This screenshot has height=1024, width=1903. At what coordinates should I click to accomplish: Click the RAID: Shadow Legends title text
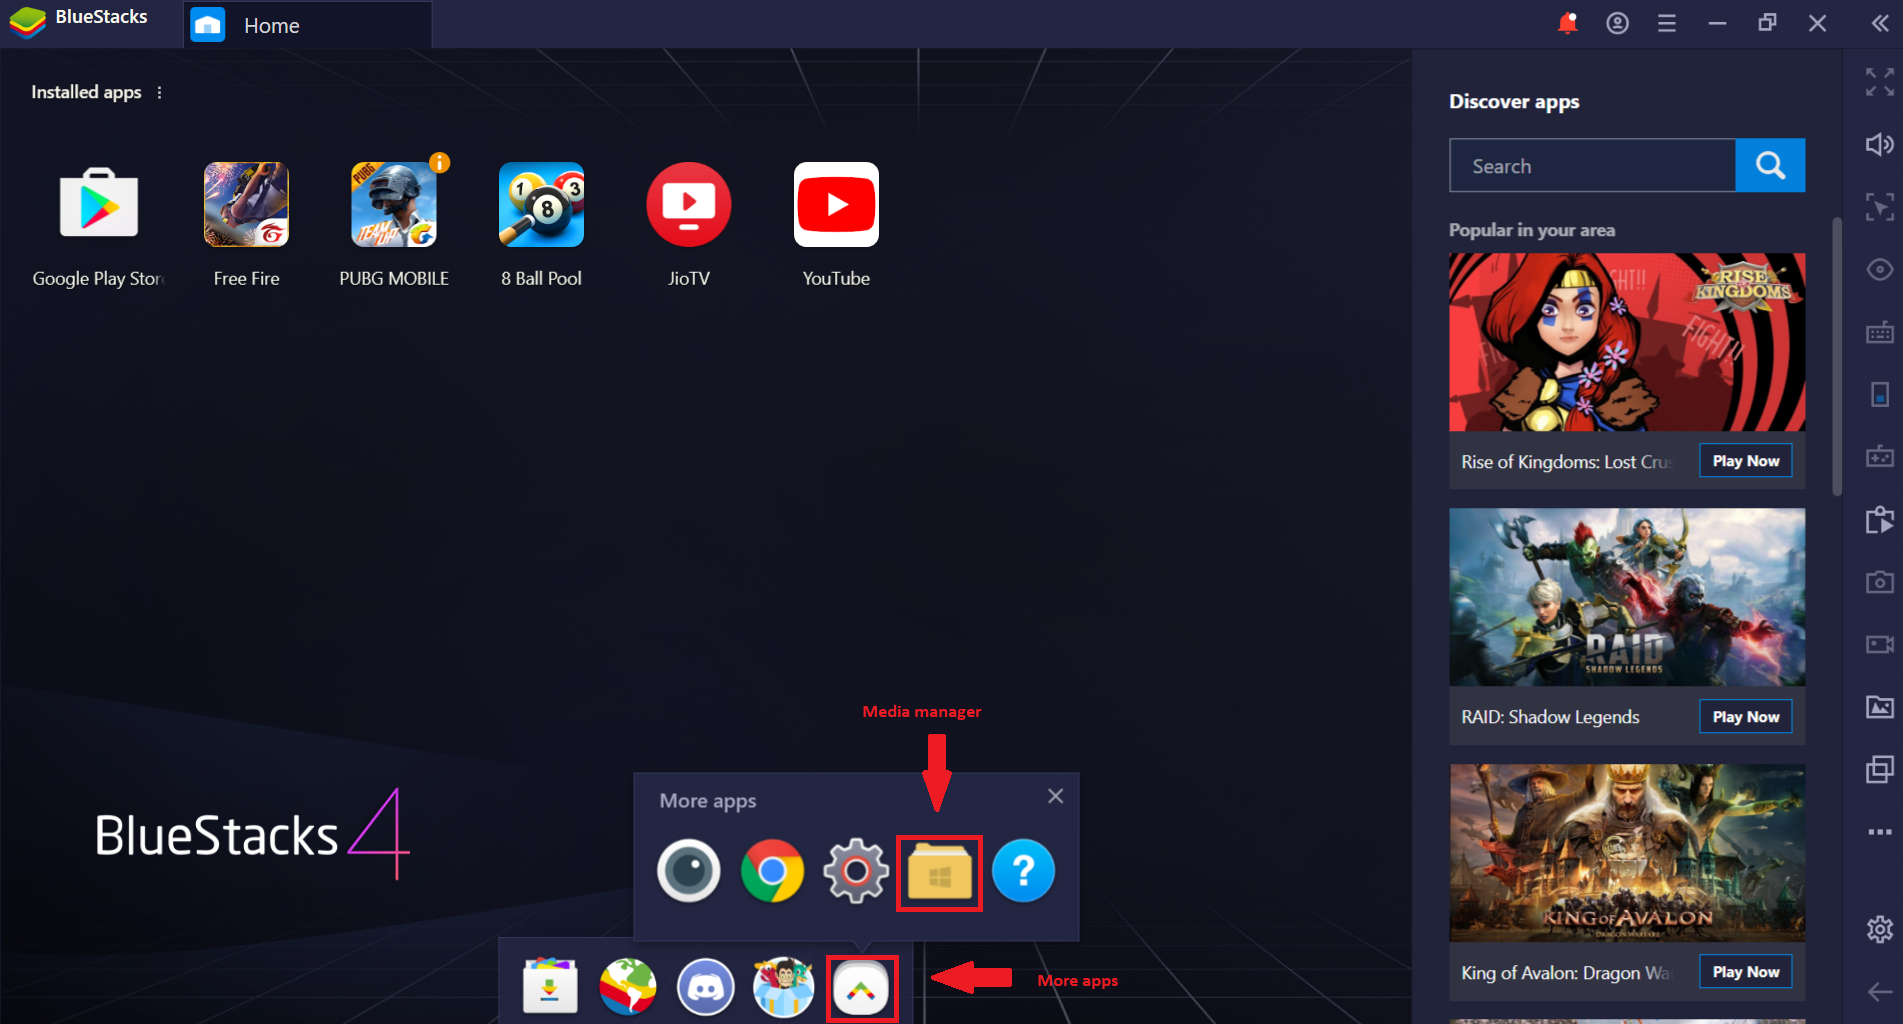[1550, 717]
